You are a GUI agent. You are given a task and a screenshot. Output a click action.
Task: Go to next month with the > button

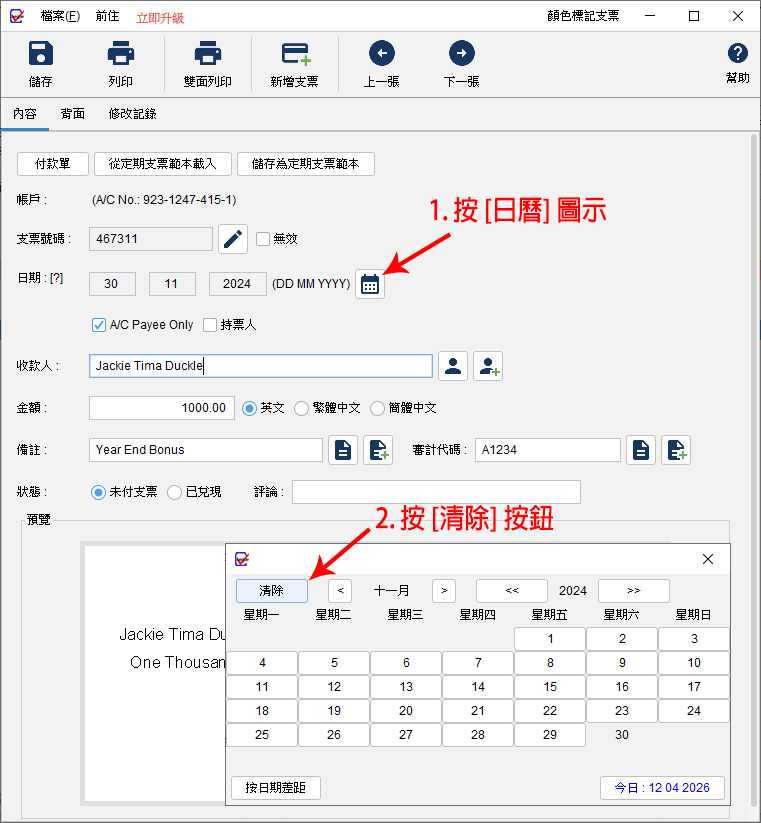point(444,590)
